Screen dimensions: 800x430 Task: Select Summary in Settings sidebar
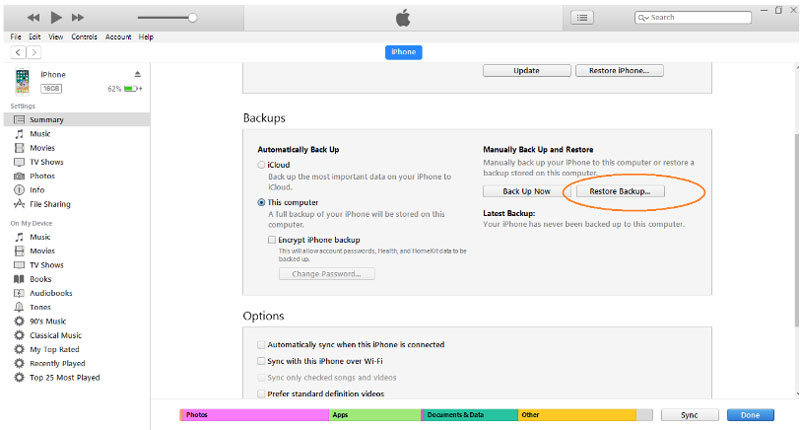point(77,119)
